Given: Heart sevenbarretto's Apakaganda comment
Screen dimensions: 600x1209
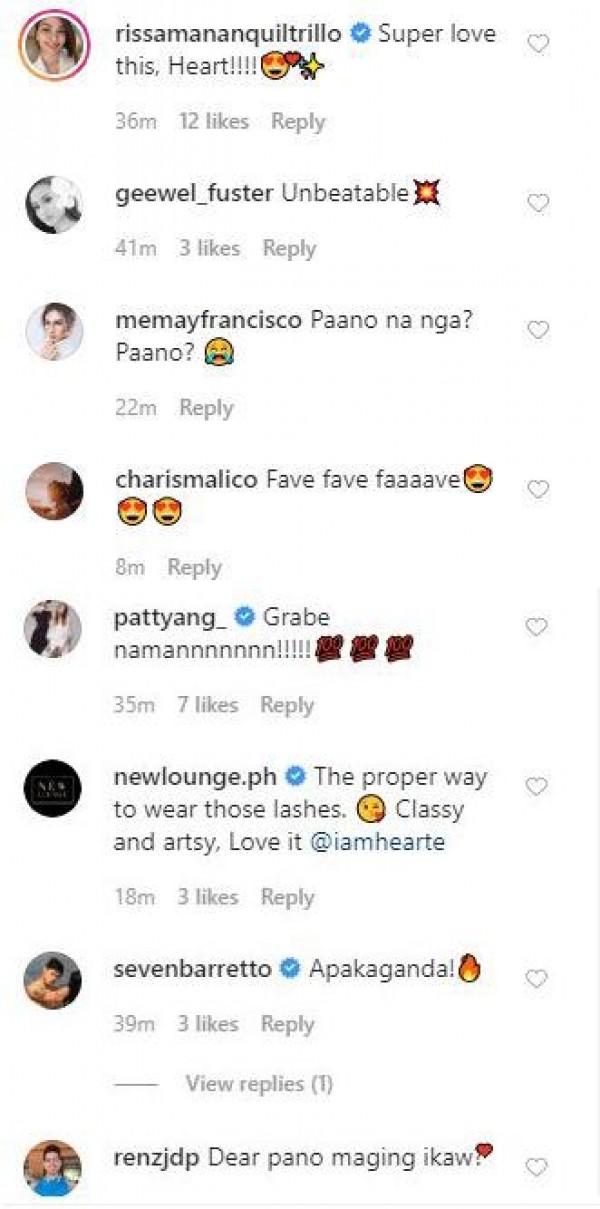Looking at the screenshot, I should click(537, 977).
